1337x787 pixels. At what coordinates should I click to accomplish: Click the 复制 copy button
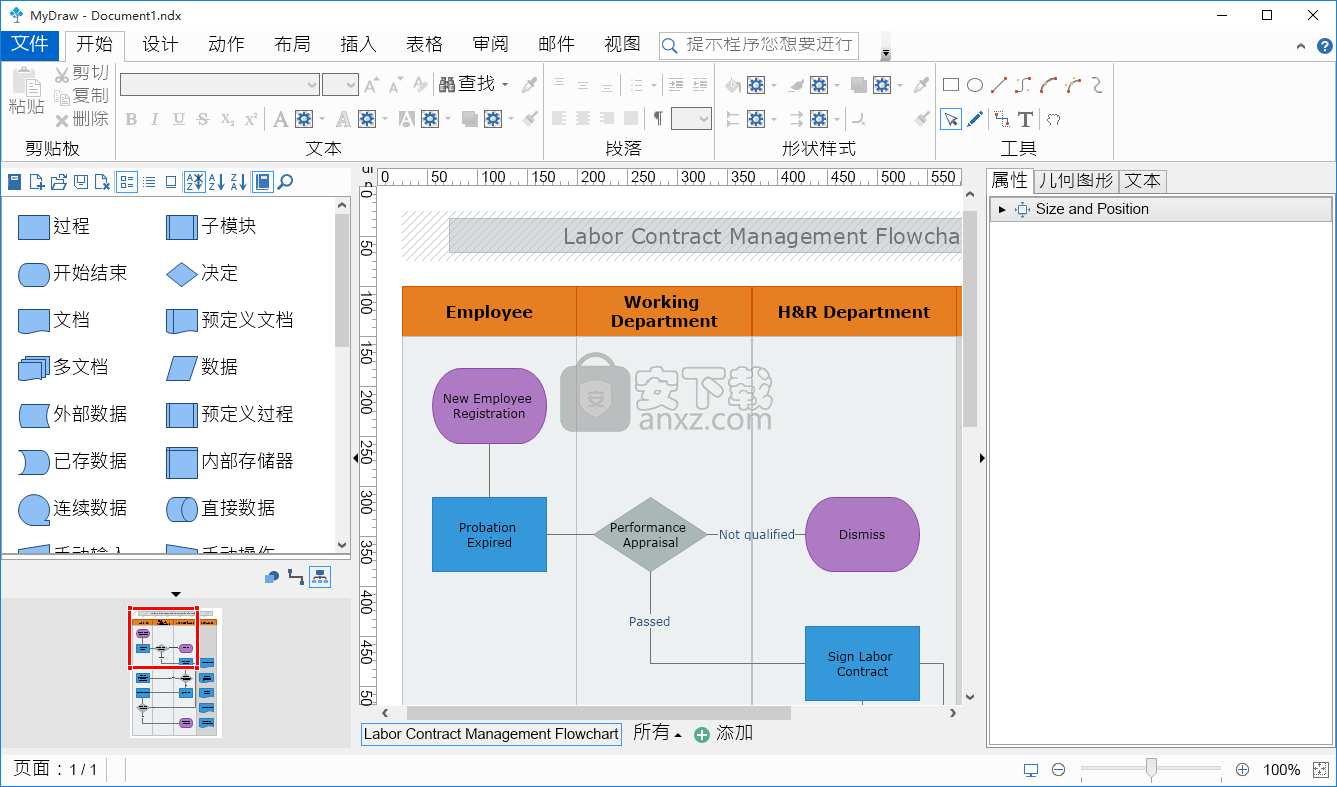tap(82, 96)
